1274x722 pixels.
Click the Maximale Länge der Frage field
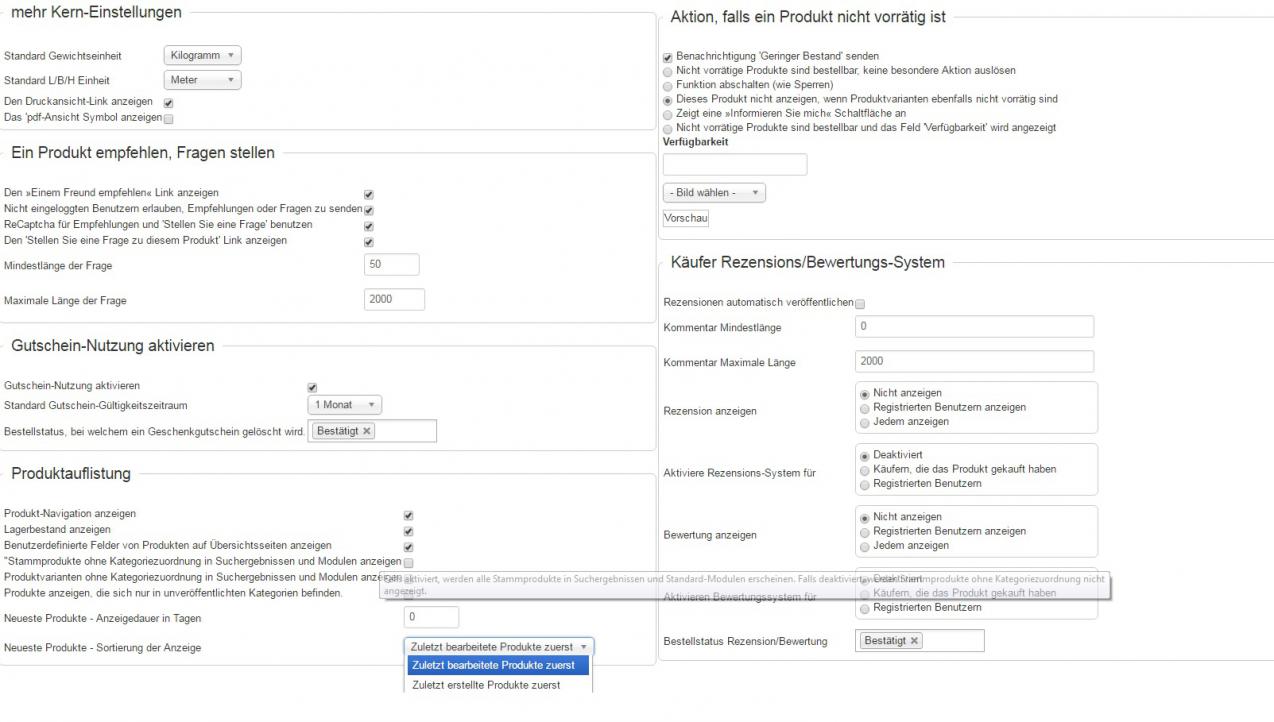(x=395, y=299)
